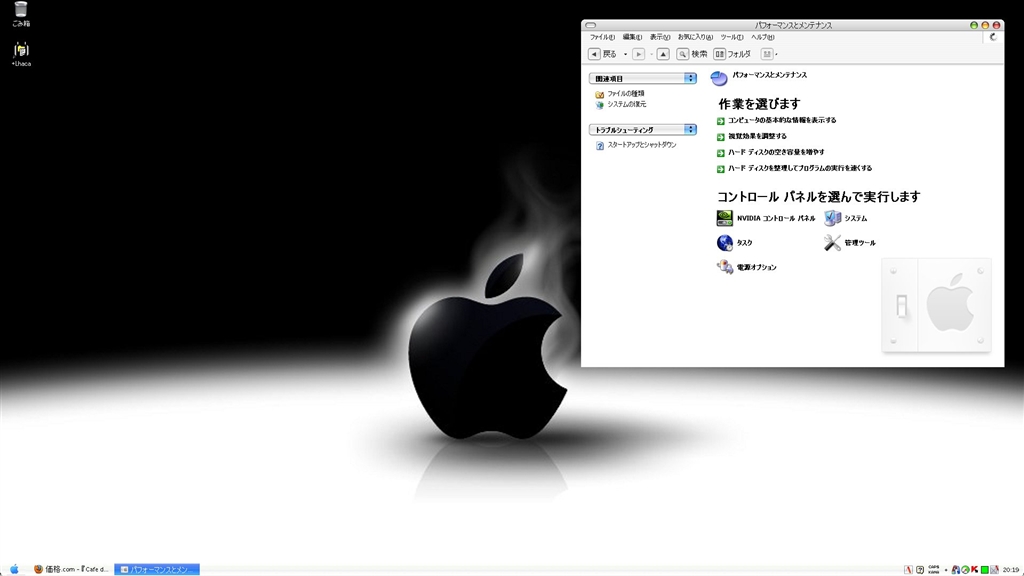
Task: Toggle the フォルダ folders pane
Action: point(732,54)
